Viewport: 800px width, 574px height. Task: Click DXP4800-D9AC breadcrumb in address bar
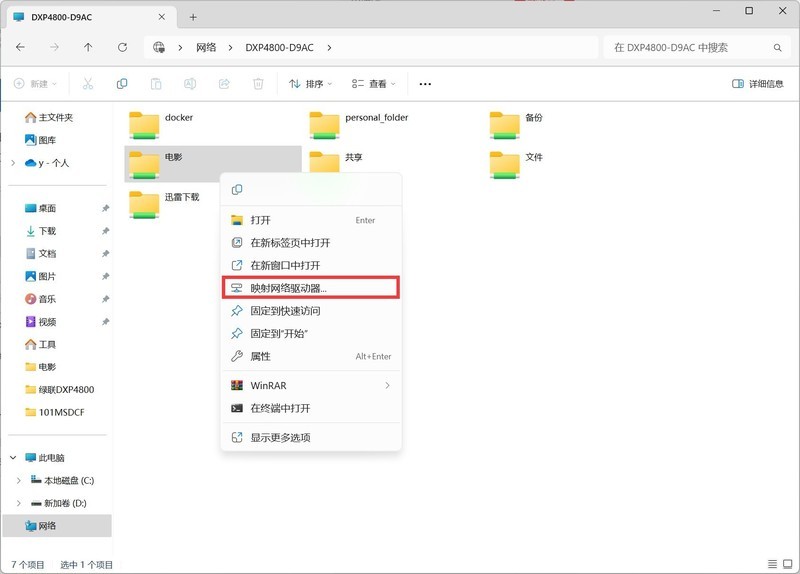(280, 47)
